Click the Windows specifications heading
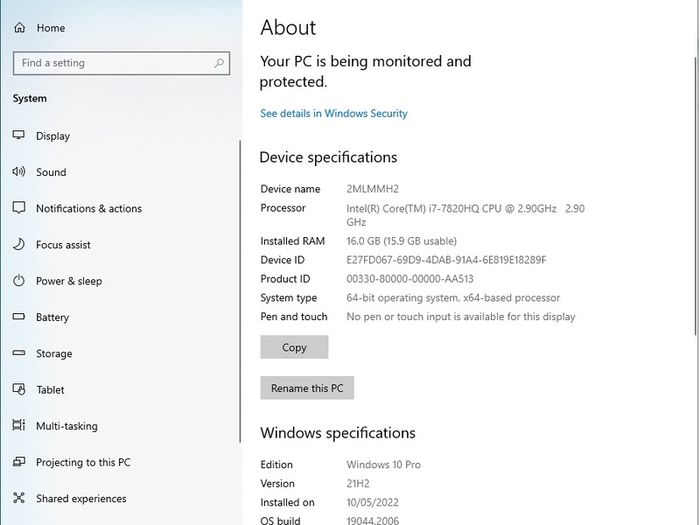The height and width of the screenshot is (525, 700). 338,433
